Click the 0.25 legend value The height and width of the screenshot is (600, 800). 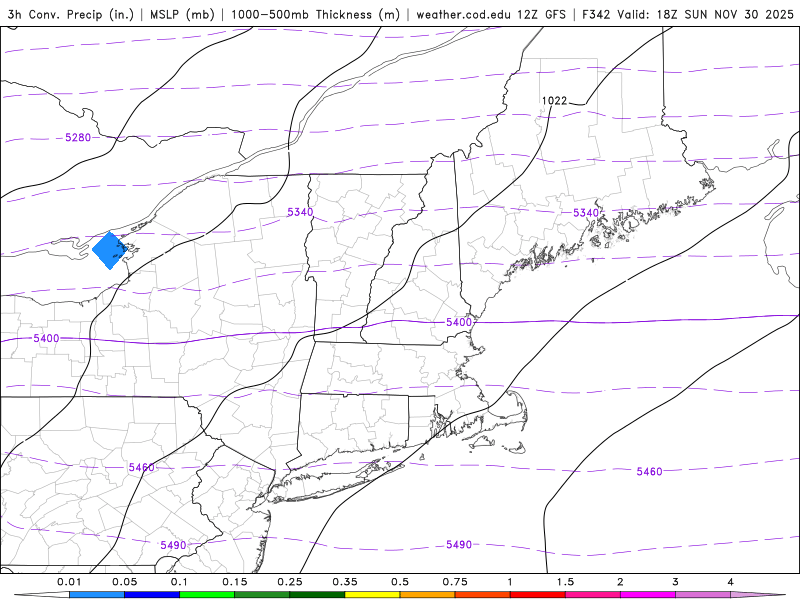click(x=290, y=582)
